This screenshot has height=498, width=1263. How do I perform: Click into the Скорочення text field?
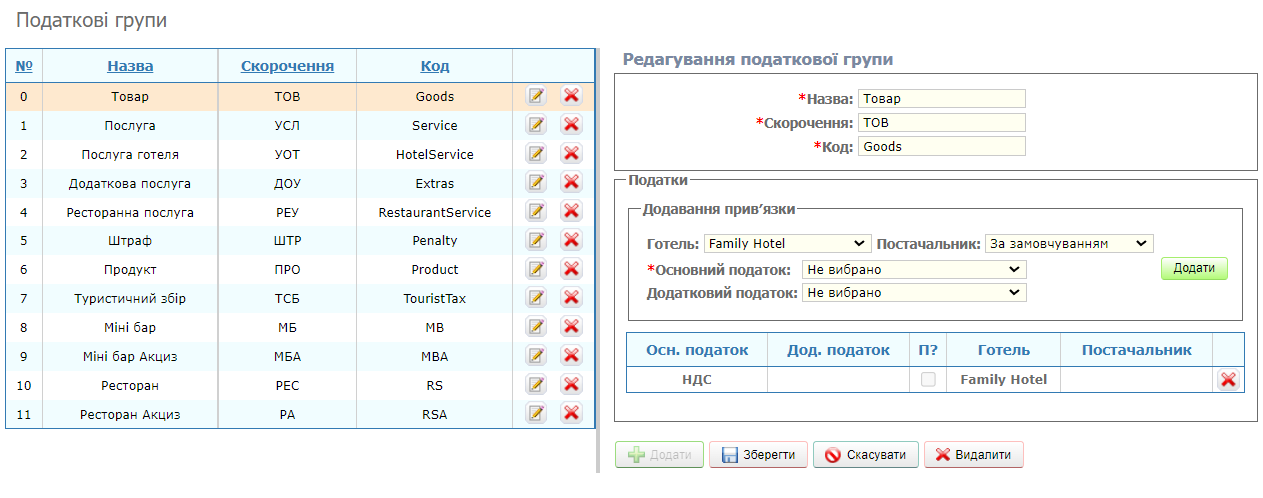pyautogui.click(x=941, y=123)
